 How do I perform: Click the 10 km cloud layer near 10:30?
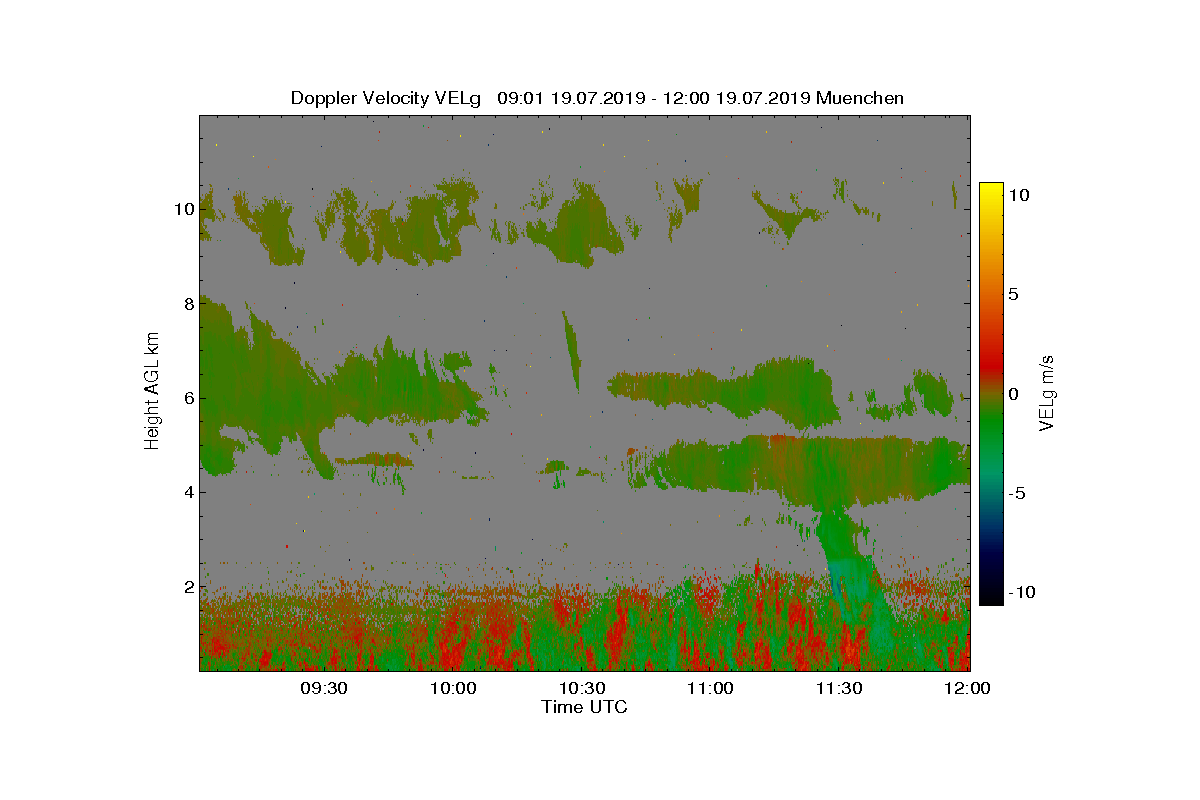click(x=575, y=225)
